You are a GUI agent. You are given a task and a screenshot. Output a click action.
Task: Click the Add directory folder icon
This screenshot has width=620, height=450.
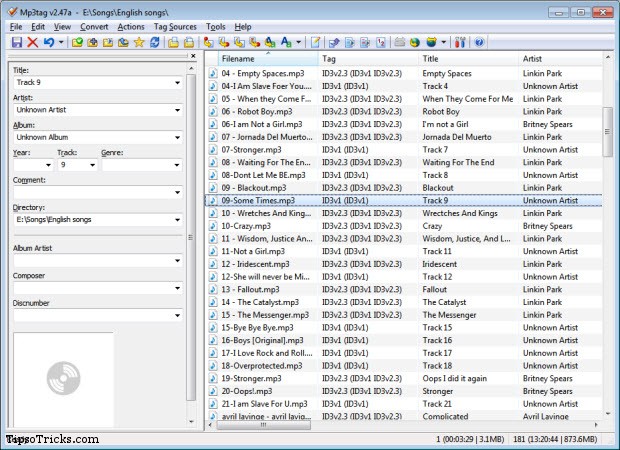tap(93, 42)
